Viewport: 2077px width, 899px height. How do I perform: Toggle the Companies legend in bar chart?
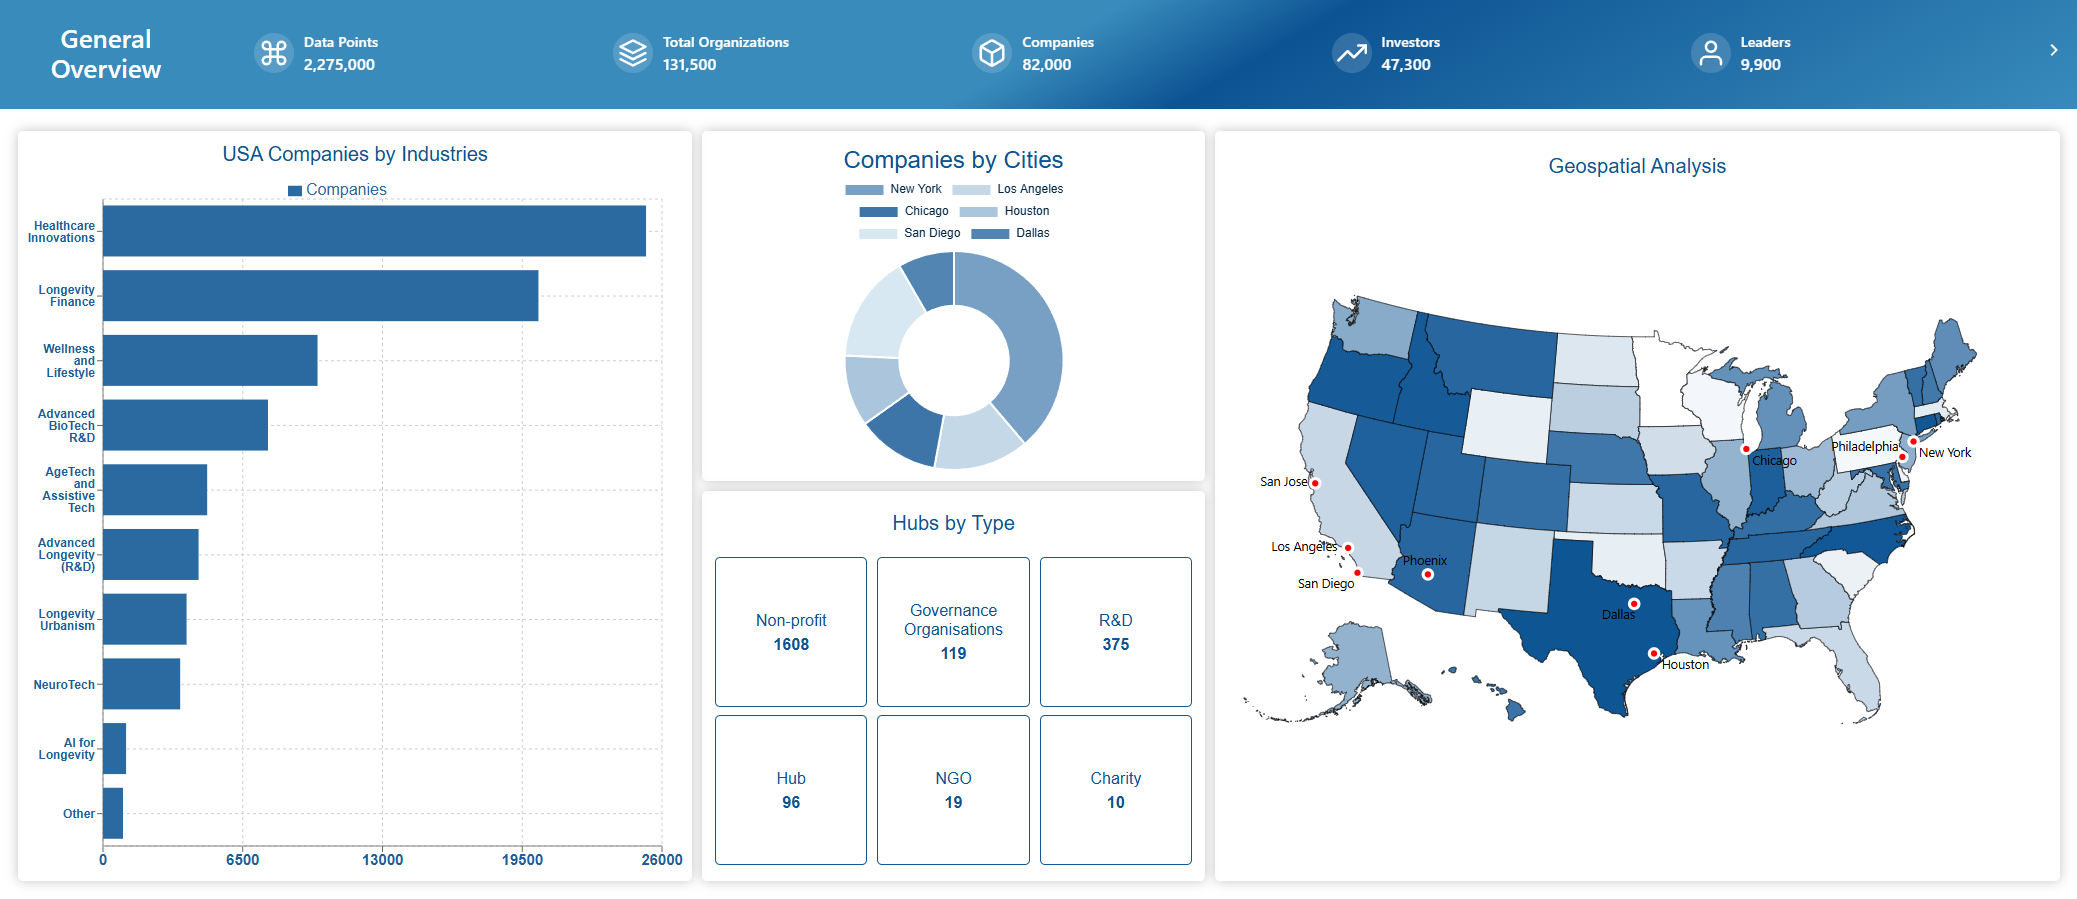[336, 190]
